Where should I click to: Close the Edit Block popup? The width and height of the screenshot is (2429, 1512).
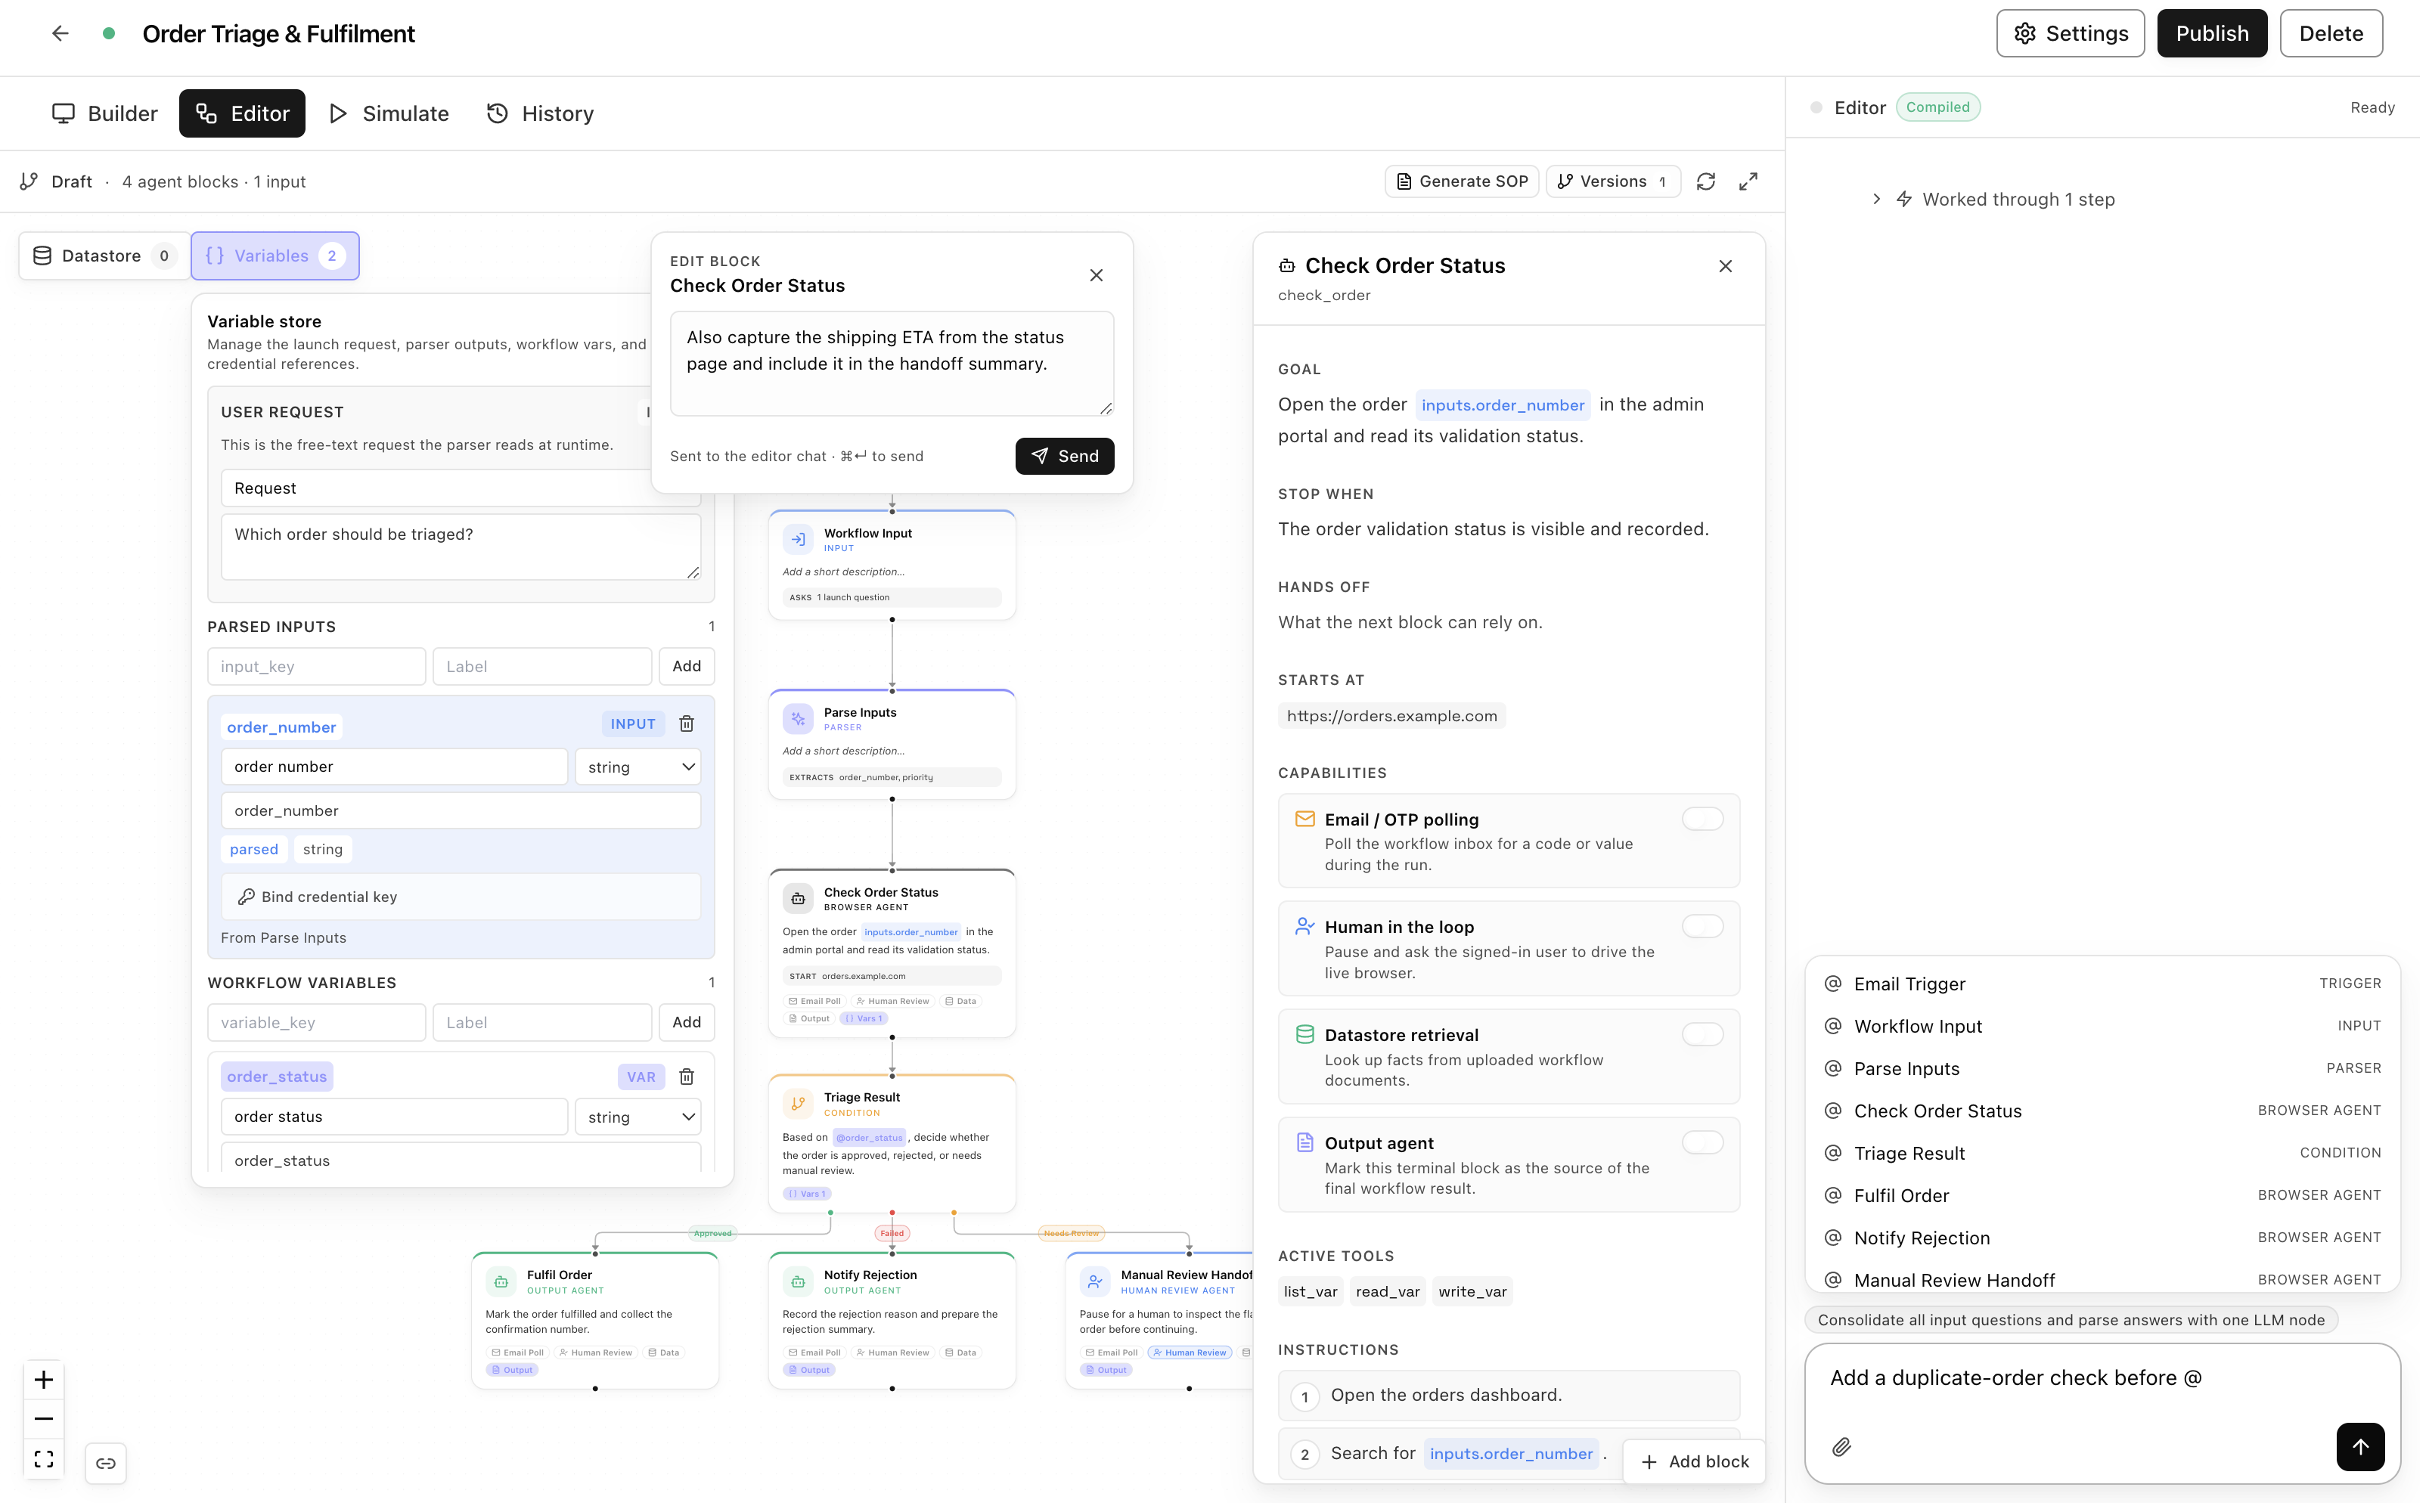(1100, 276)
